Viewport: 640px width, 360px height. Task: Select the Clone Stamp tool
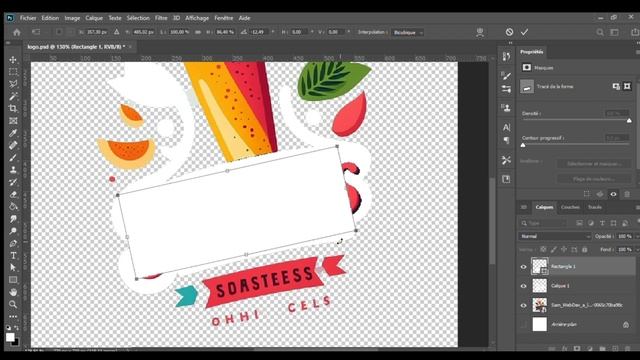(x=13, y=170)
